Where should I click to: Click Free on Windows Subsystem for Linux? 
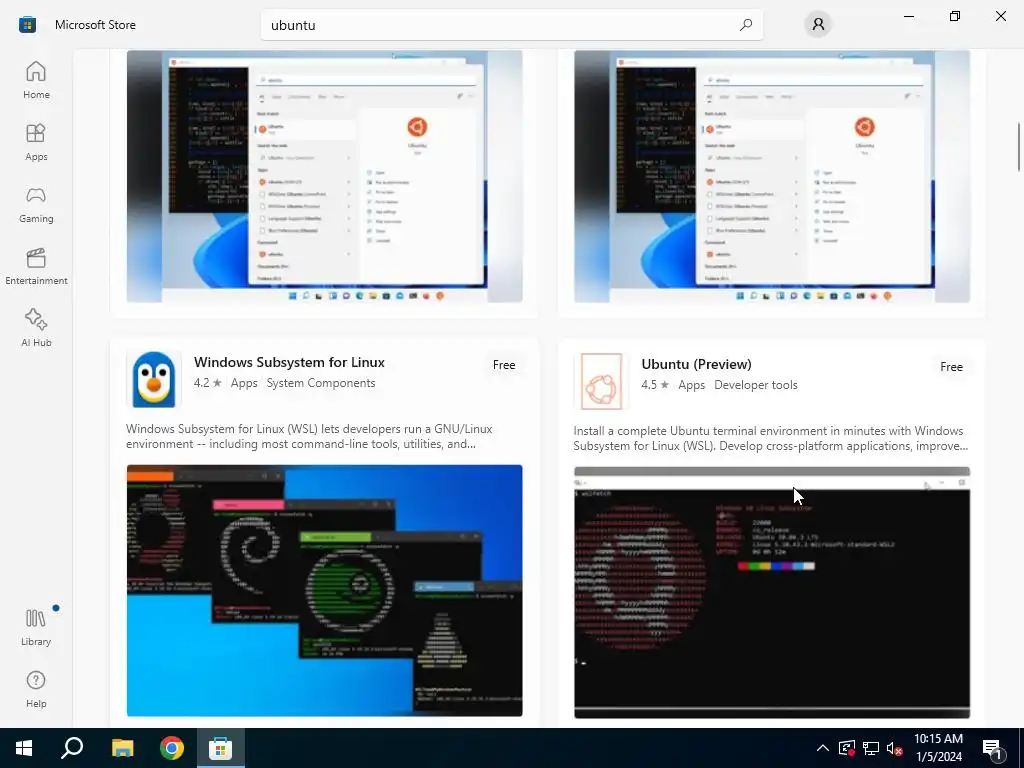(x=504, y=365)
